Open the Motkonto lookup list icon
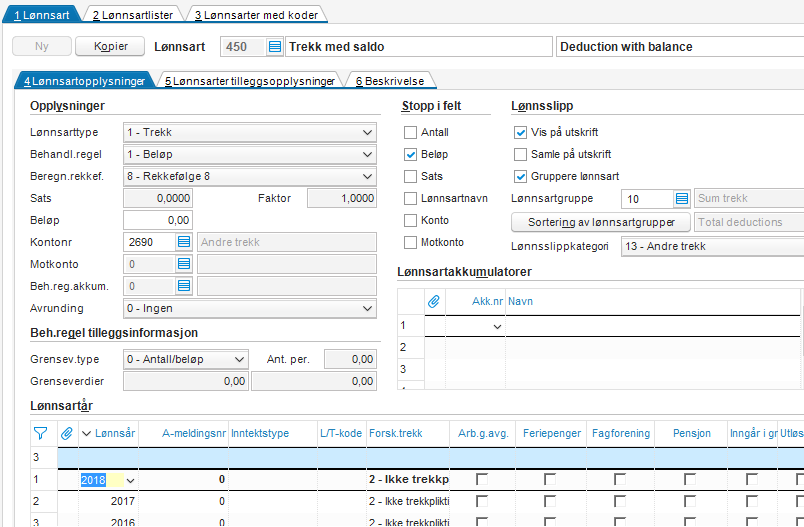This screenshot has width=804, height=527. coord(184,264)
